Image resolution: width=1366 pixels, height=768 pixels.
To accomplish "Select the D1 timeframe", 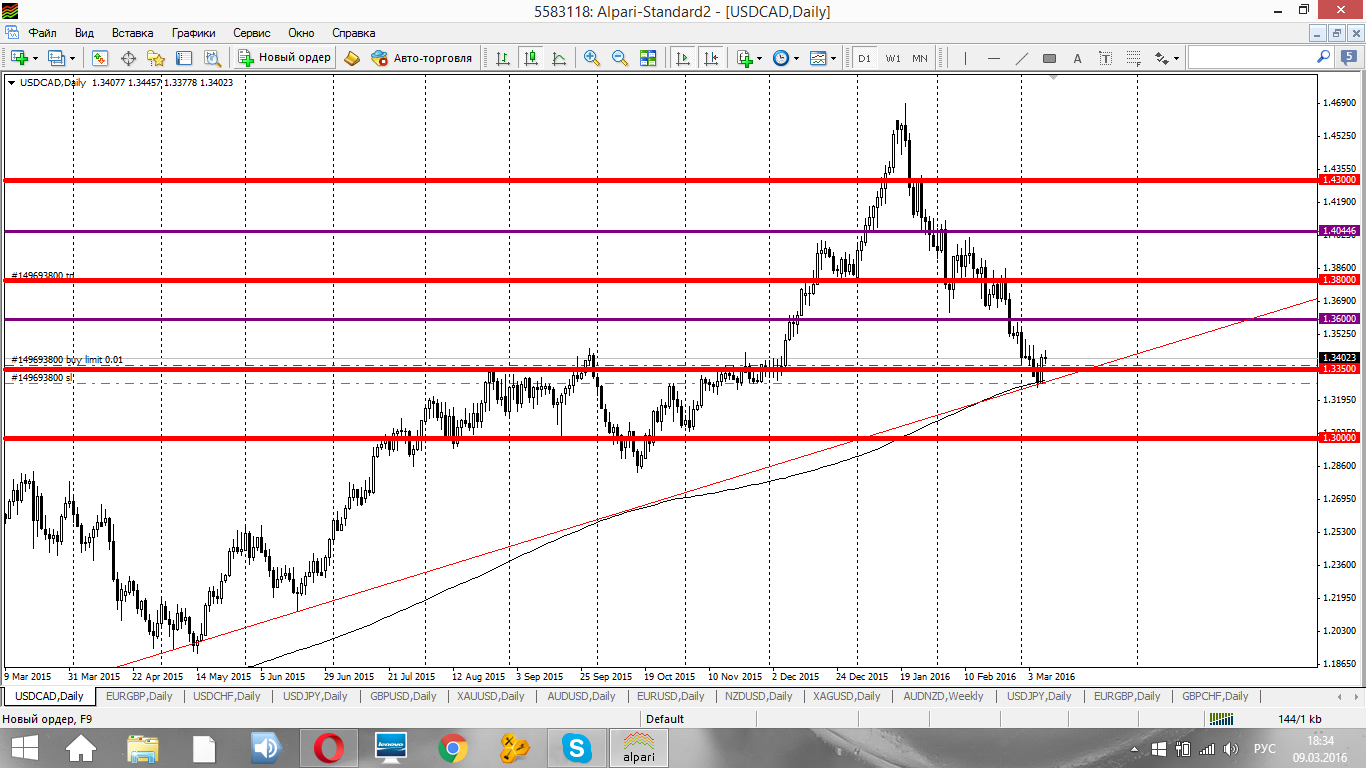I will (864, 58).
